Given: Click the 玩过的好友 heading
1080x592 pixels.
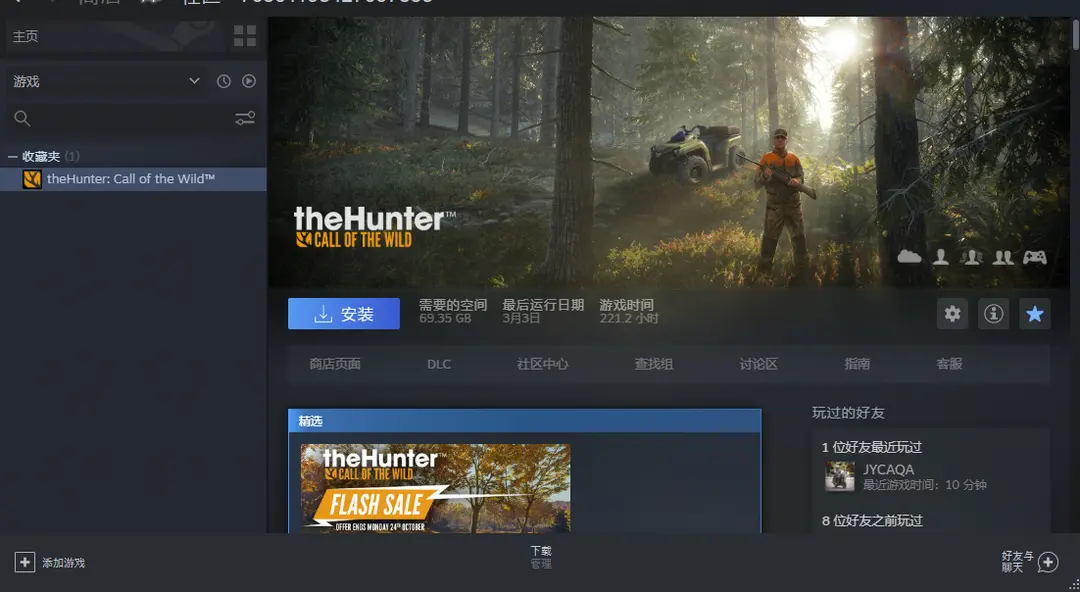Looking at the screenshot, I should tap(848, 413).
